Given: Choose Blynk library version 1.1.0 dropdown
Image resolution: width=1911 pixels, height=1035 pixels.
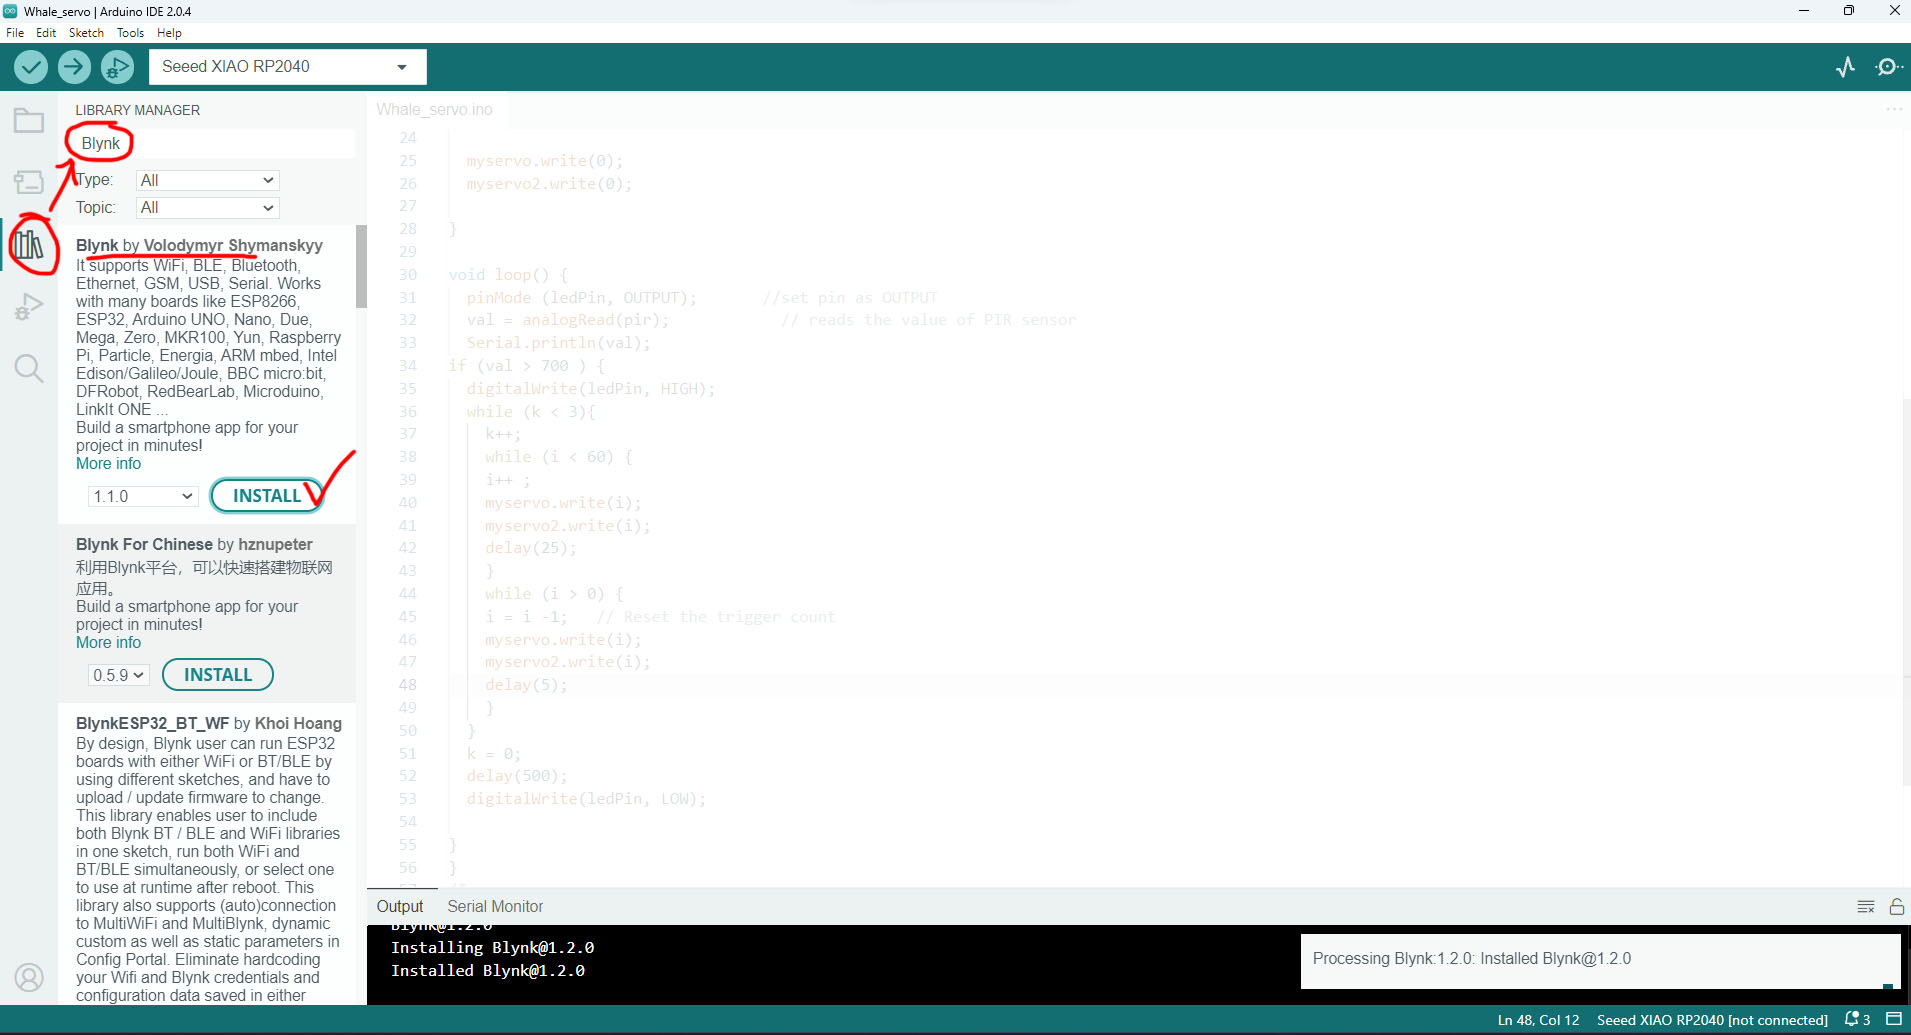Looking at the screenshot, I should click(x=142, y=496).
